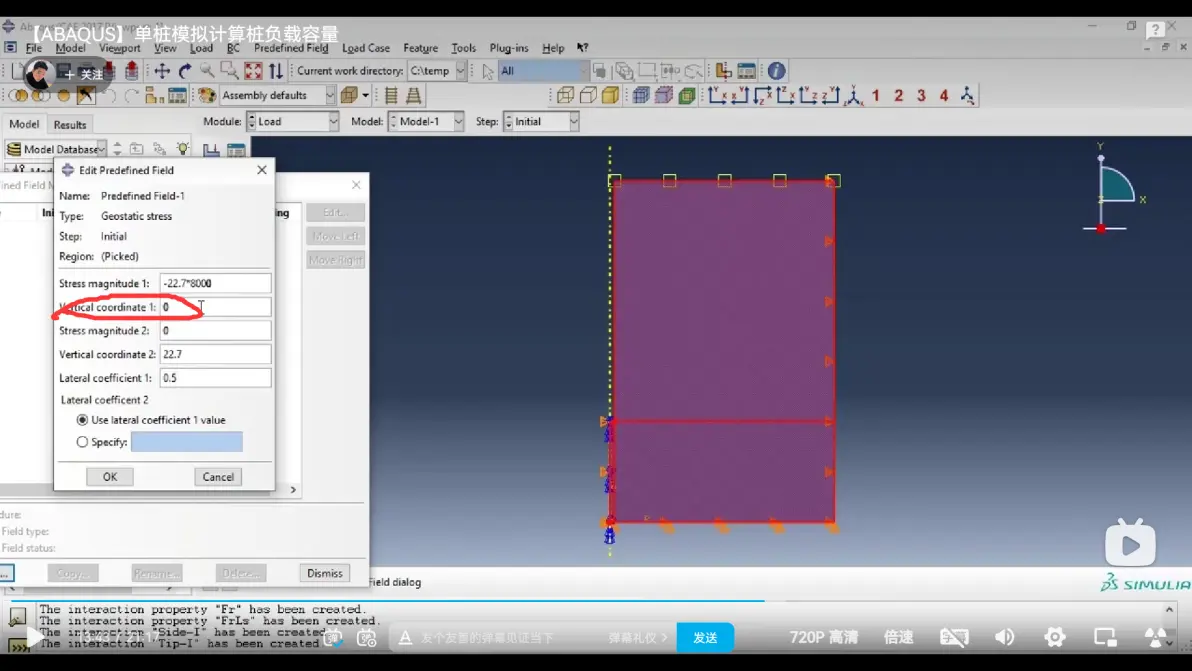
Task: Open the Tools menu
Action: click(463, 48)
